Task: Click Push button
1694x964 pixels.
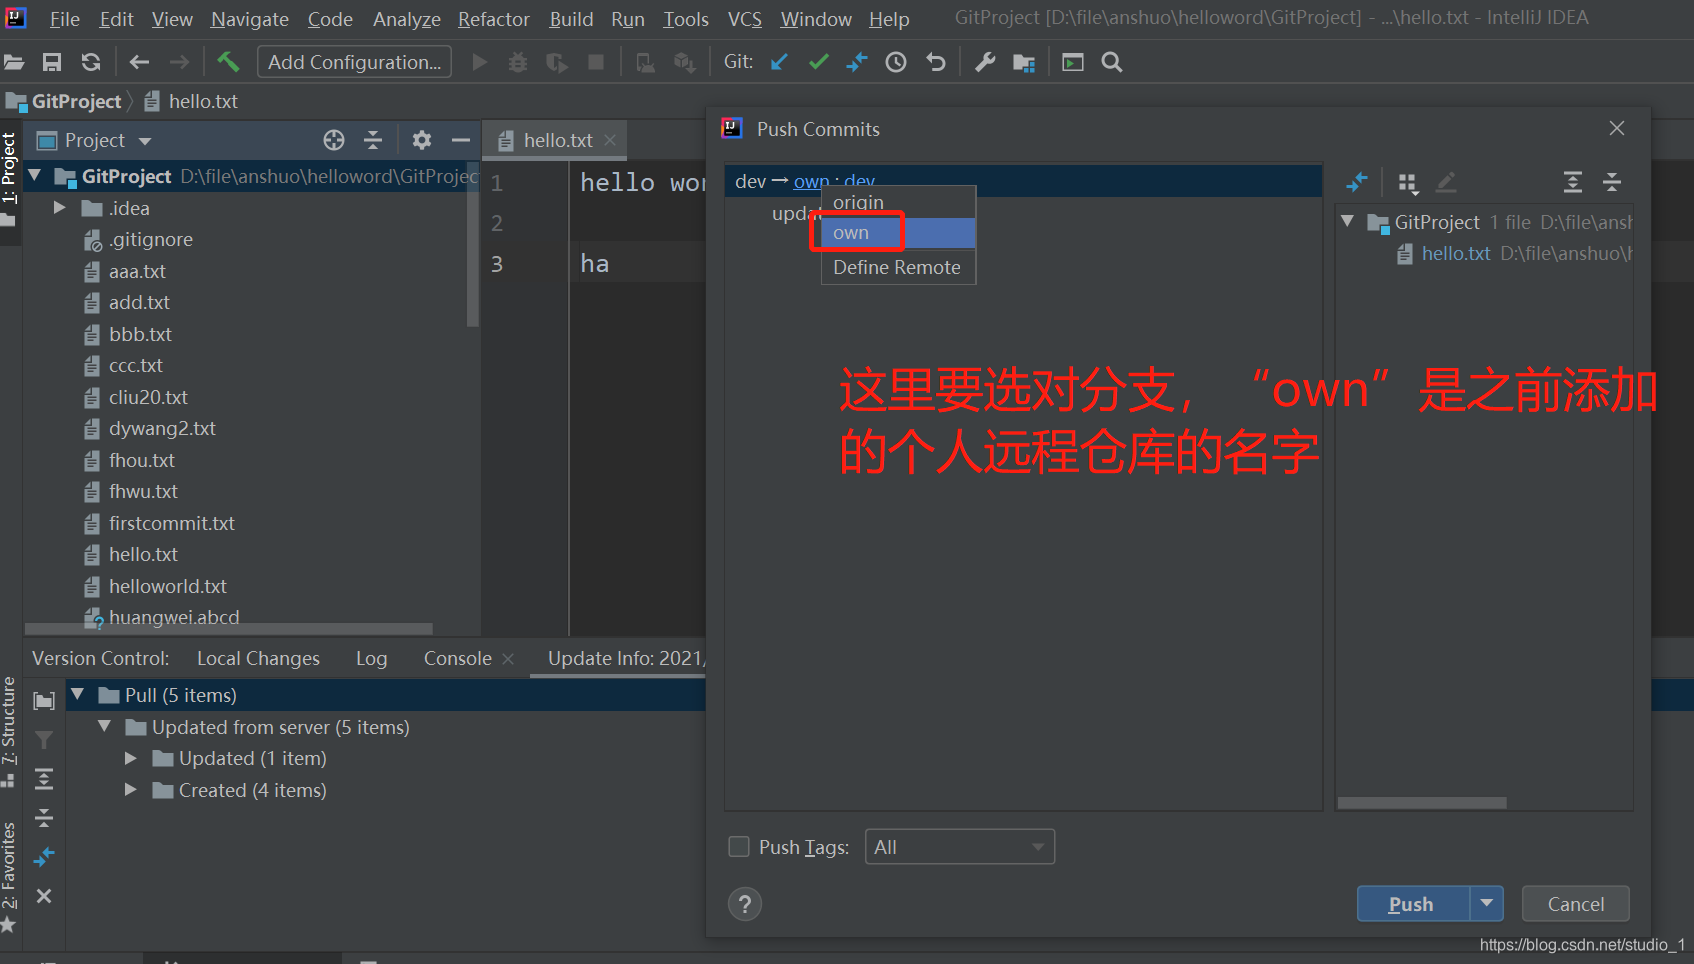Action: 1412,904
